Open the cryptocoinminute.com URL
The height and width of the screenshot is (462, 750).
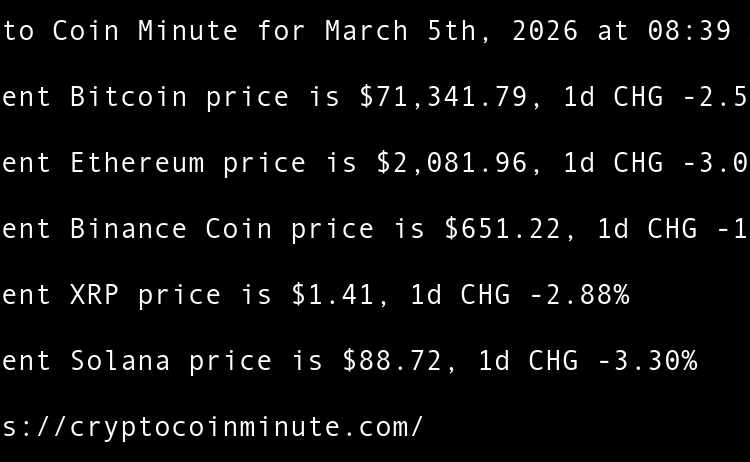[212, 427]
